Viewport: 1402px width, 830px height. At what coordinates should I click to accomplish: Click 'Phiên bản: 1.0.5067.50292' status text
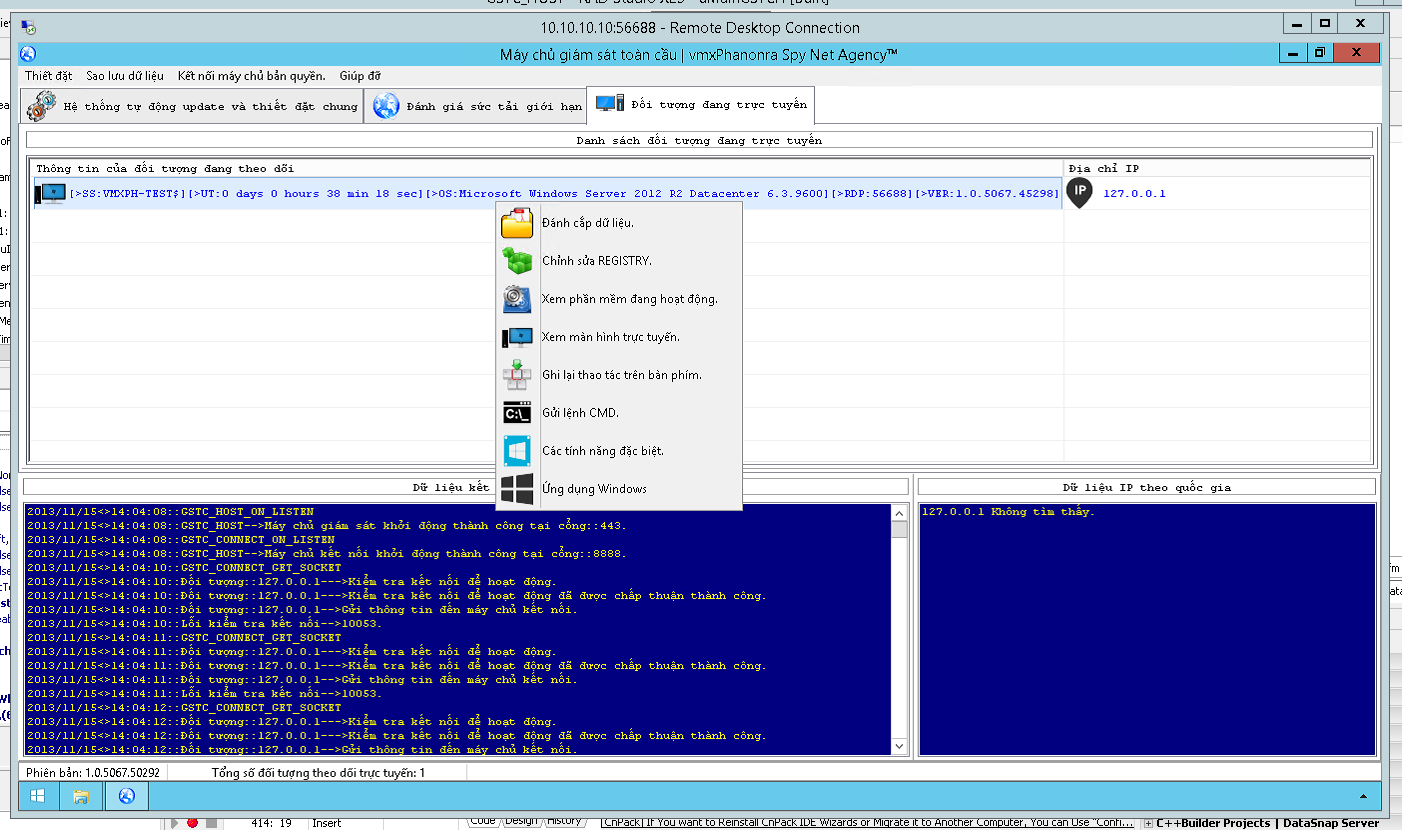pos(93,773)
